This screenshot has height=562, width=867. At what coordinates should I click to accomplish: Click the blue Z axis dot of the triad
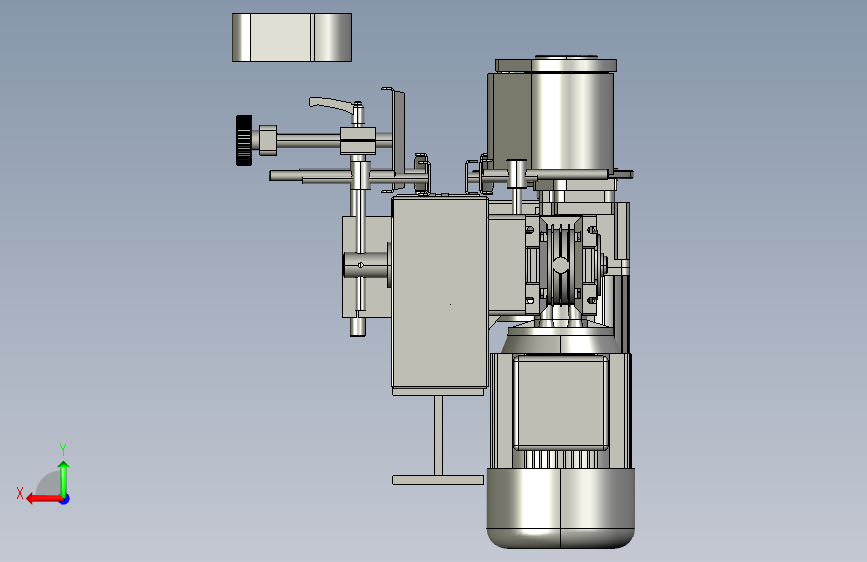pos(65,499)
